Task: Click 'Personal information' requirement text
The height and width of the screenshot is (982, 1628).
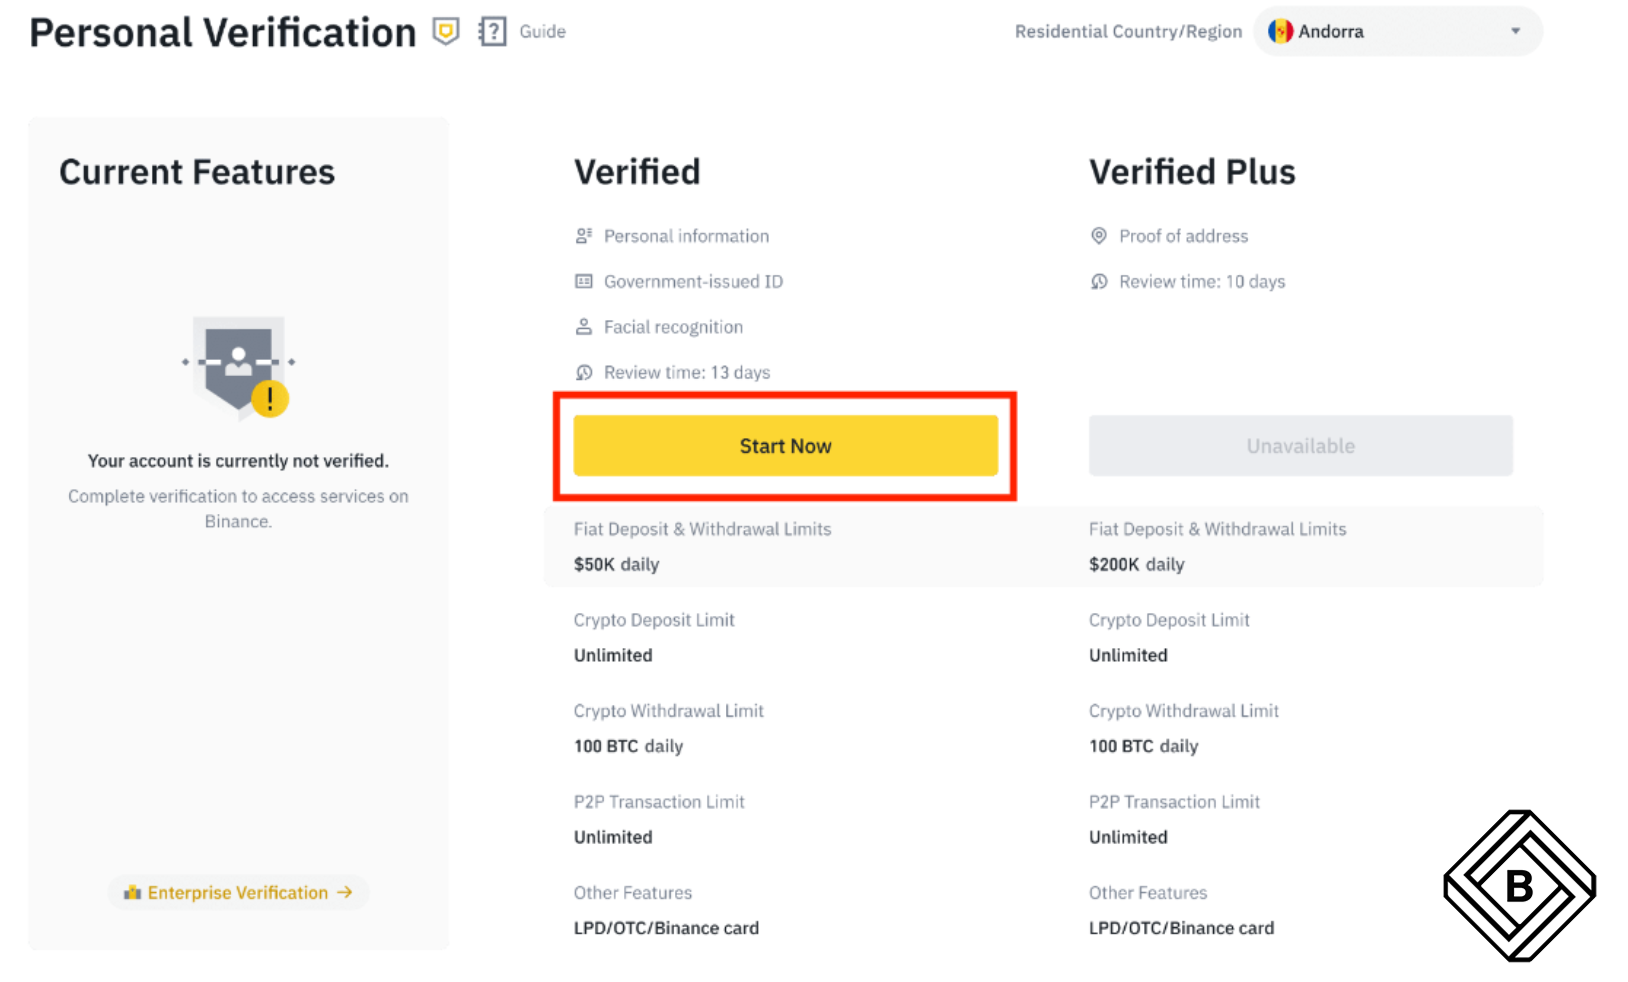Action: click(686, 236)
